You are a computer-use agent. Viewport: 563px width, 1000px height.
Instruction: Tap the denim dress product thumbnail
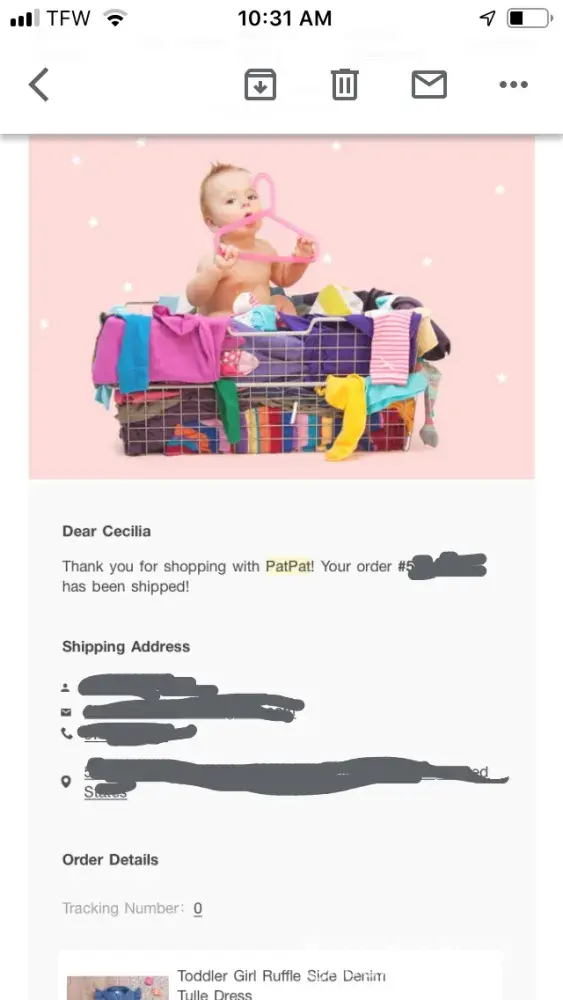(x=117, y=988)
